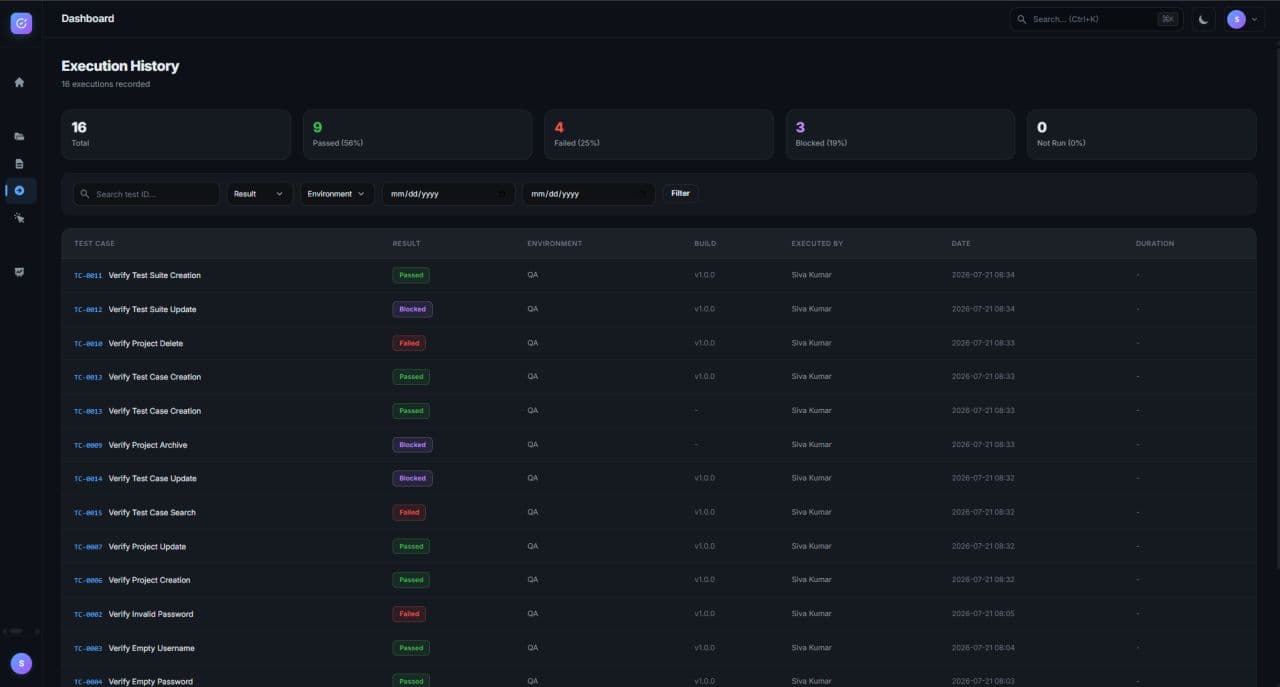The width and height of the screenshot is (1280, 687).
Task: Open test case link TC-0012
Action: click(88, 310)
